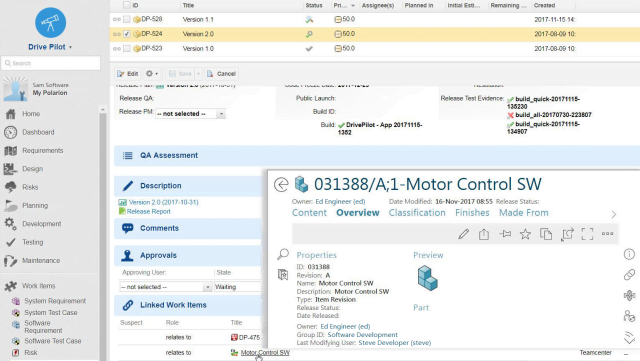640x361 pixels.
Task: Open the Motor Control SW linked item
Action: [x=265, y=352]
